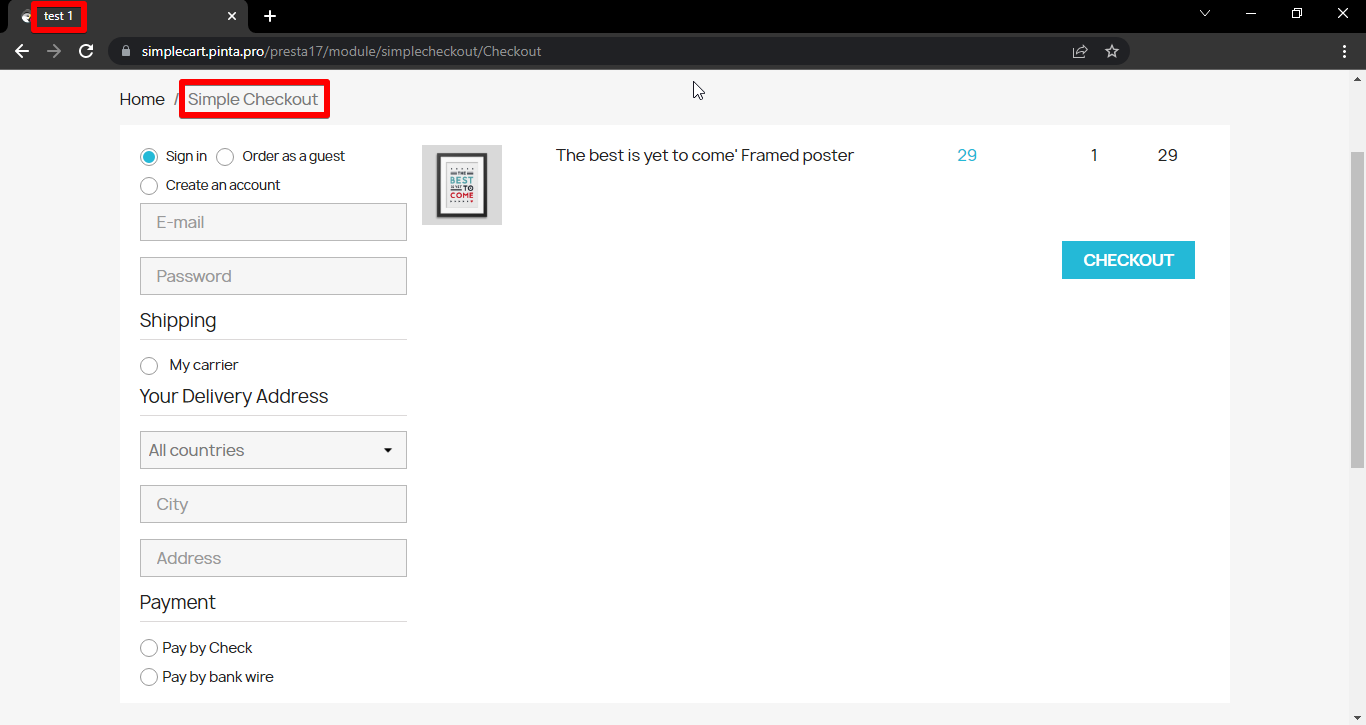
Task: Choose Pay by Check payment
Action: pyautogui.click(x=149, y=648)
